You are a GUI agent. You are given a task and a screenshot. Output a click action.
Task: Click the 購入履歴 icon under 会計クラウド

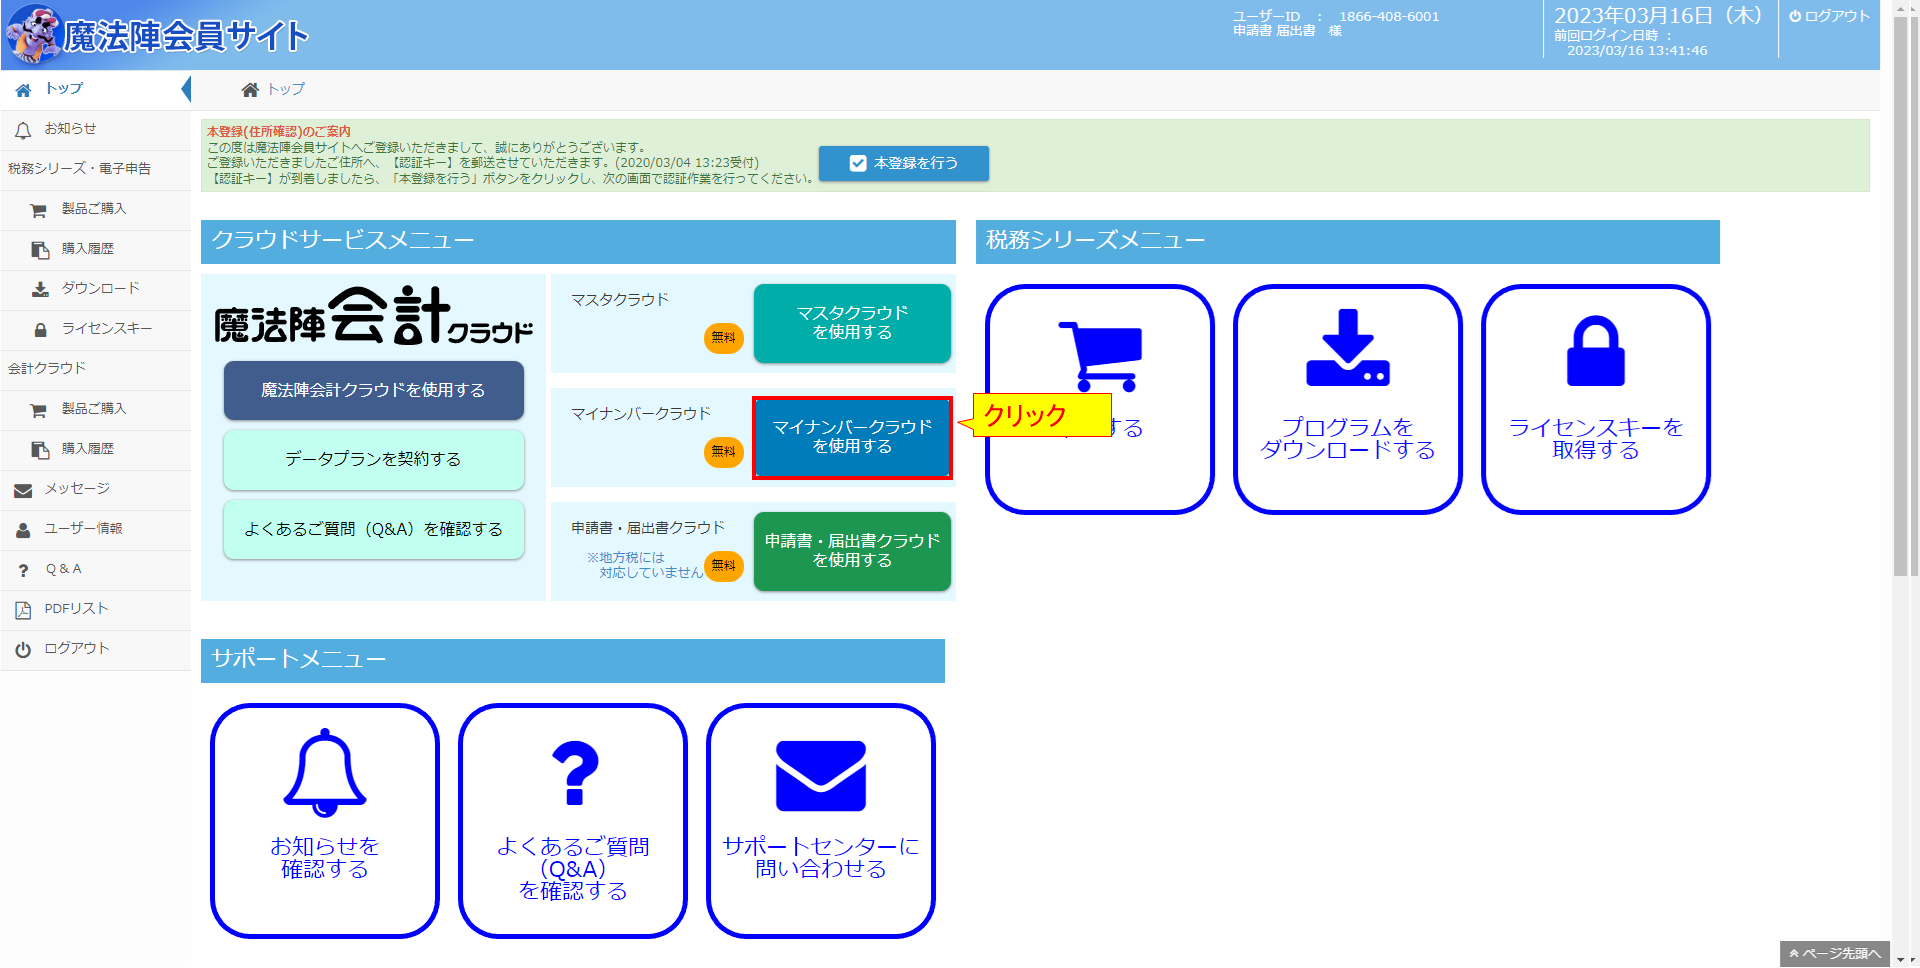point(40,449)
